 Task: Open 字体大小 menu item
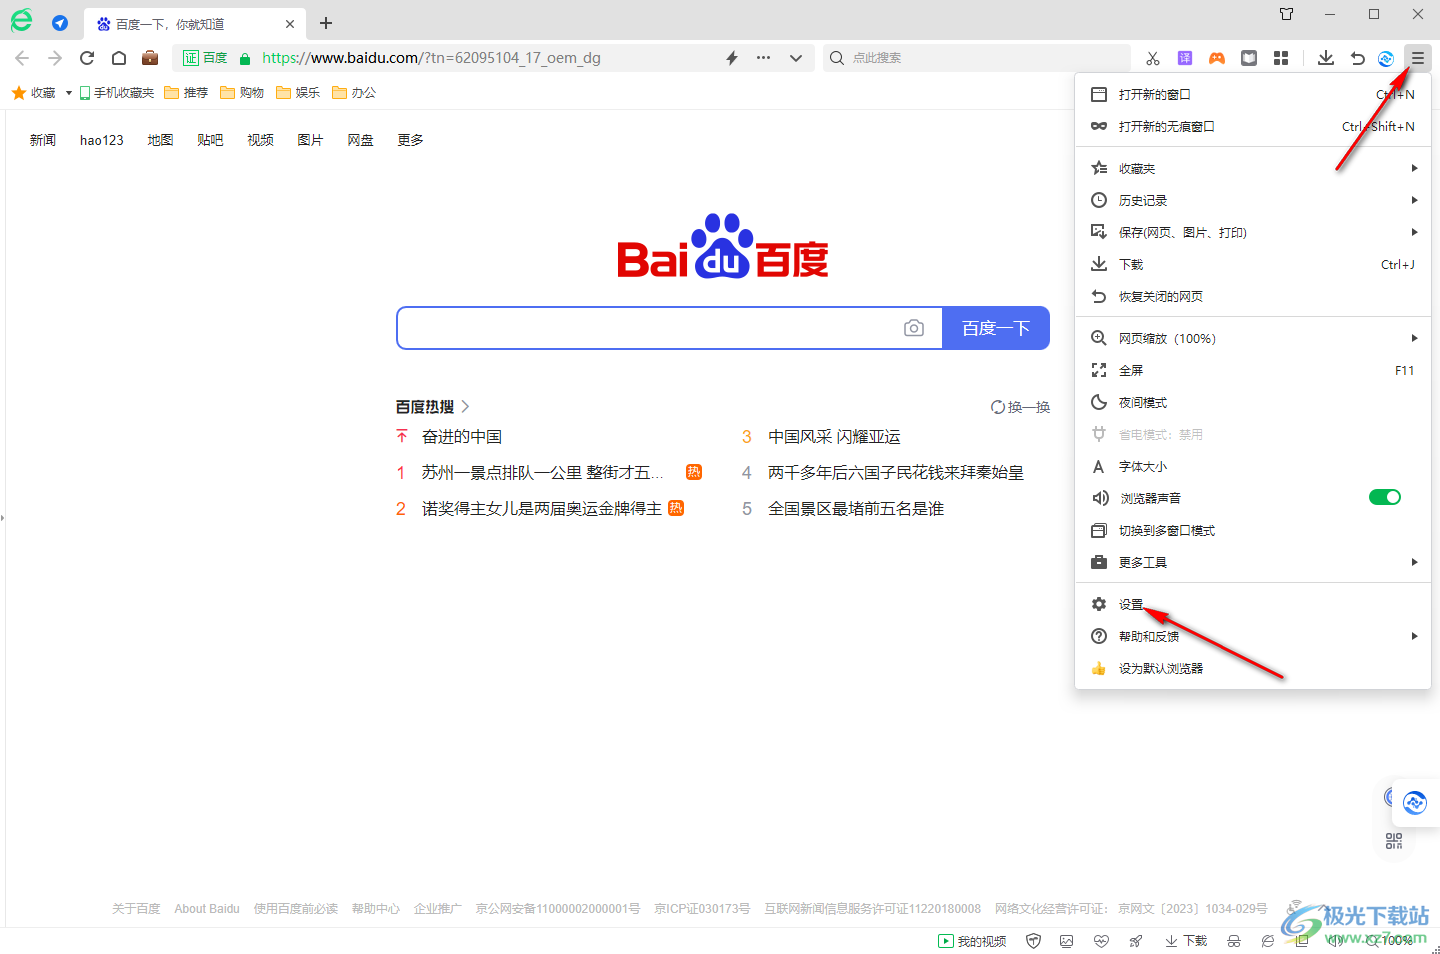(x=1253, y=466)
